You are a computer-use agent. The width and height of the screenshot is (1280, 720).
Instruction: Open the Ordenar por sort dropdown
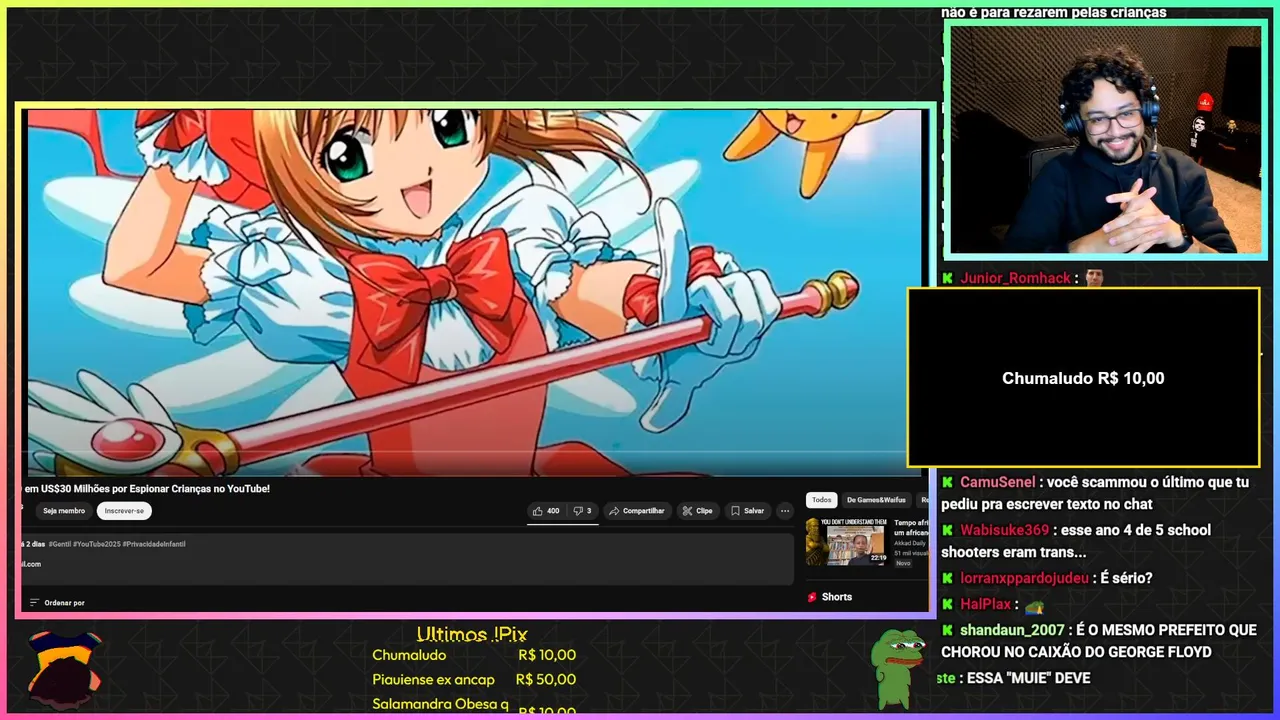(57, 603)
